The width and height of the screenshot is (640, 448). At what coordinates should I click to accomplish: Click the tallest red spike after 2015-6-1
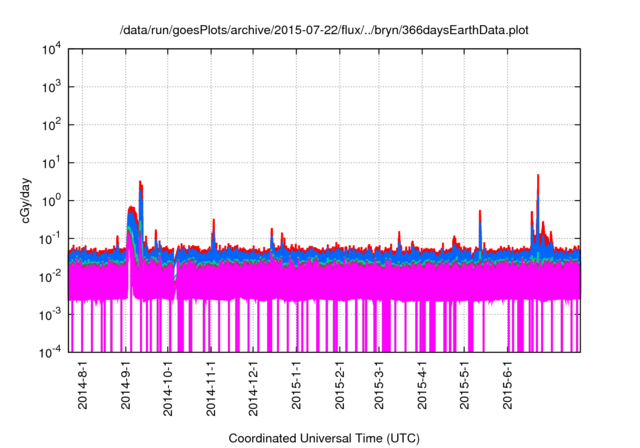click(538, 180)
